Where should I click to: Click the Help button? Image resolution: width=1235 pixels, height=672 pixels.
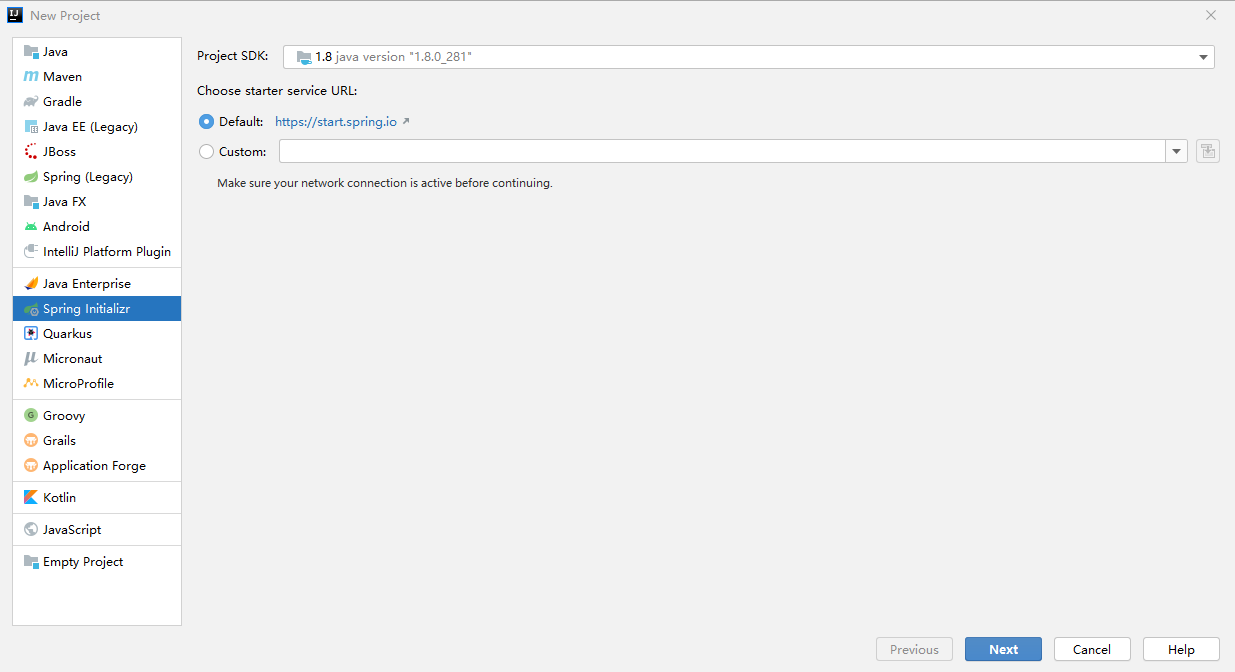point(1181,649)
